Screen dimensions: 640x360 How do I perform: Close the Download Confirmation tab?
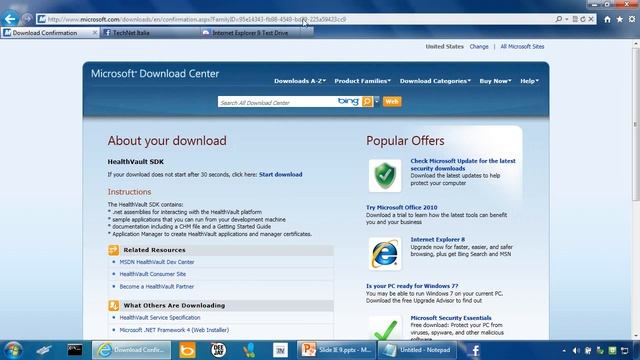click(x=95, y=33)
